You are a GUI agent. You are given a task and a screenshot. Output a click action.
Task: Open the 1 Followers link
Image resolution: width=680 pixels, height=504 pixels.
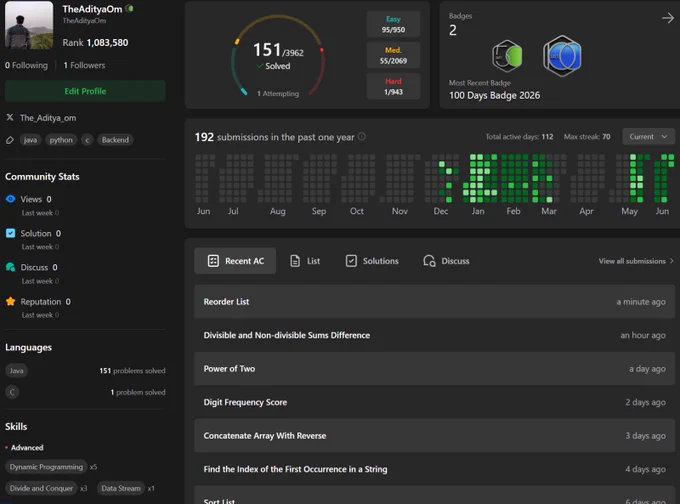tap(84, 65)
